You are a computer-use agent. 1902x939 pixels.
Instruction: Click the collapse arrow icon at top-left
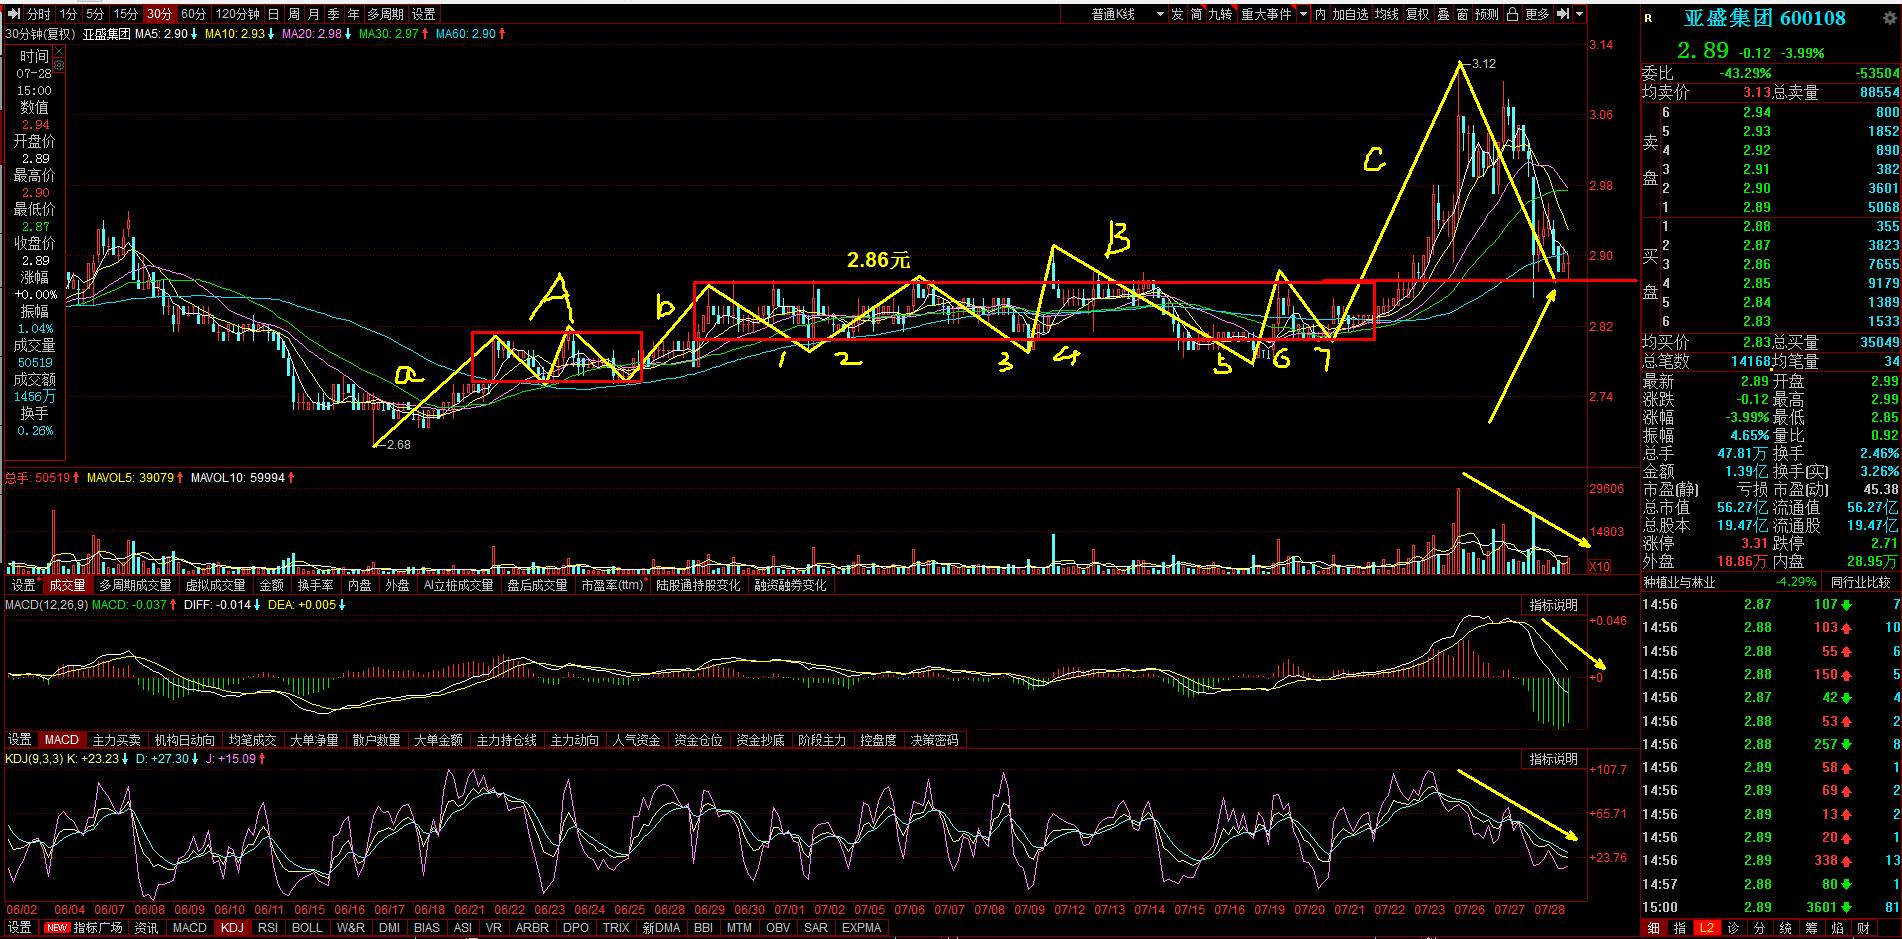(14, 14)
